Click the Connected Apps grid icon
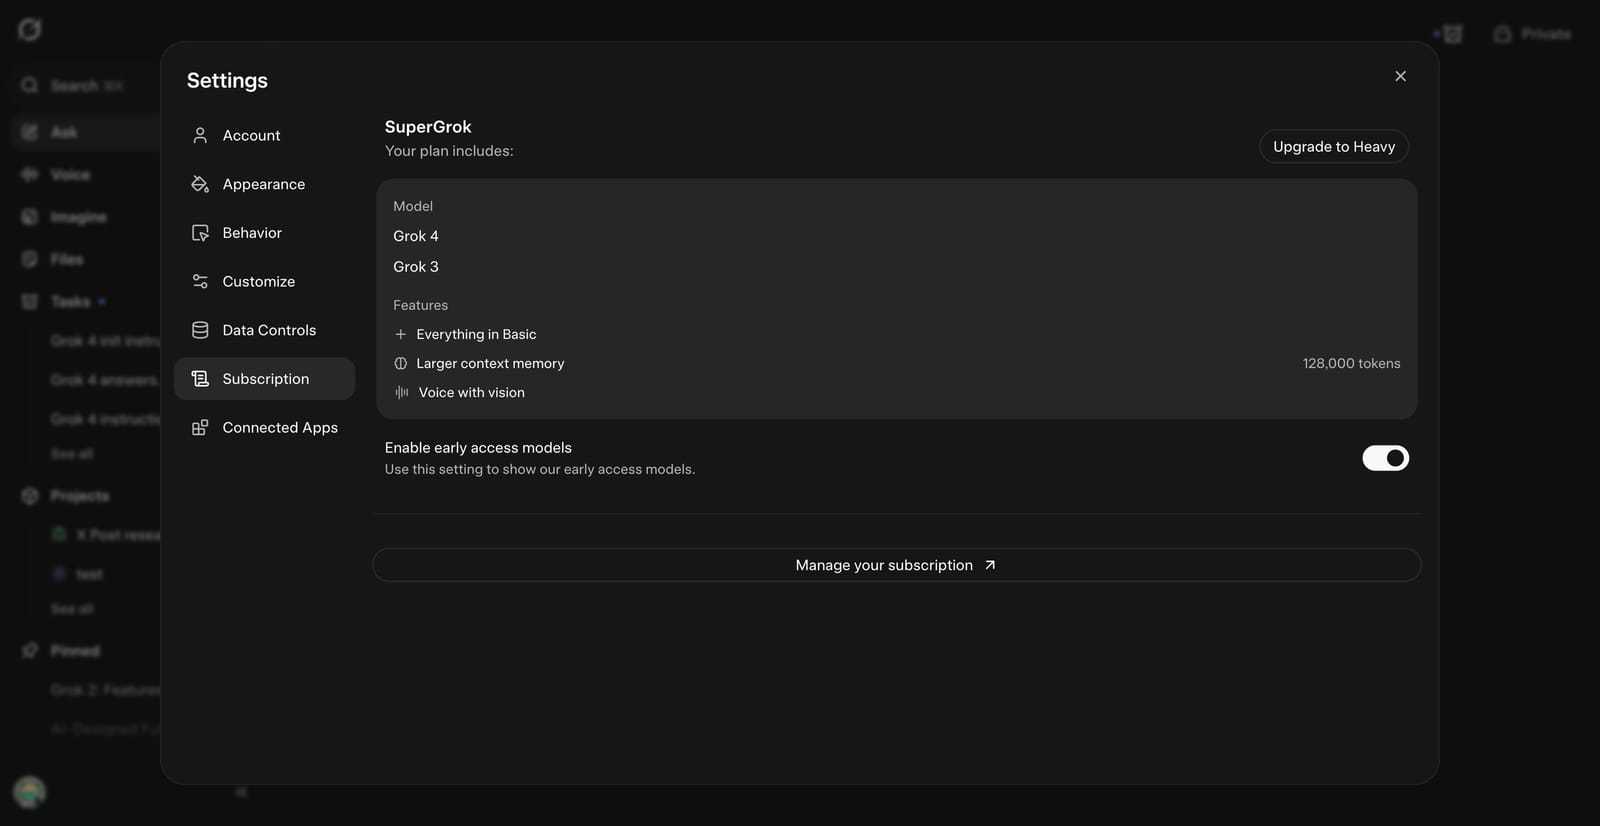The width and height of the screenshot is (1600, 826). (x=200, y=427)
